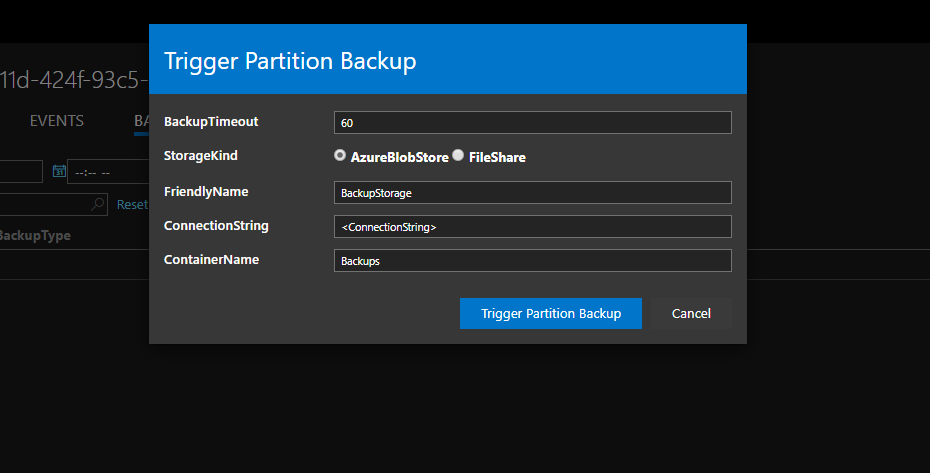This screenshot has width=930, height=473.
Task: Focus the search box beside Reset
Action: point(44,204)
